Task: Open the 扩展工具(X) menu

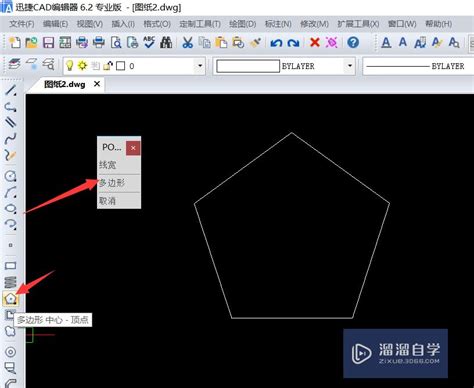Action: (x=358, y=24)
